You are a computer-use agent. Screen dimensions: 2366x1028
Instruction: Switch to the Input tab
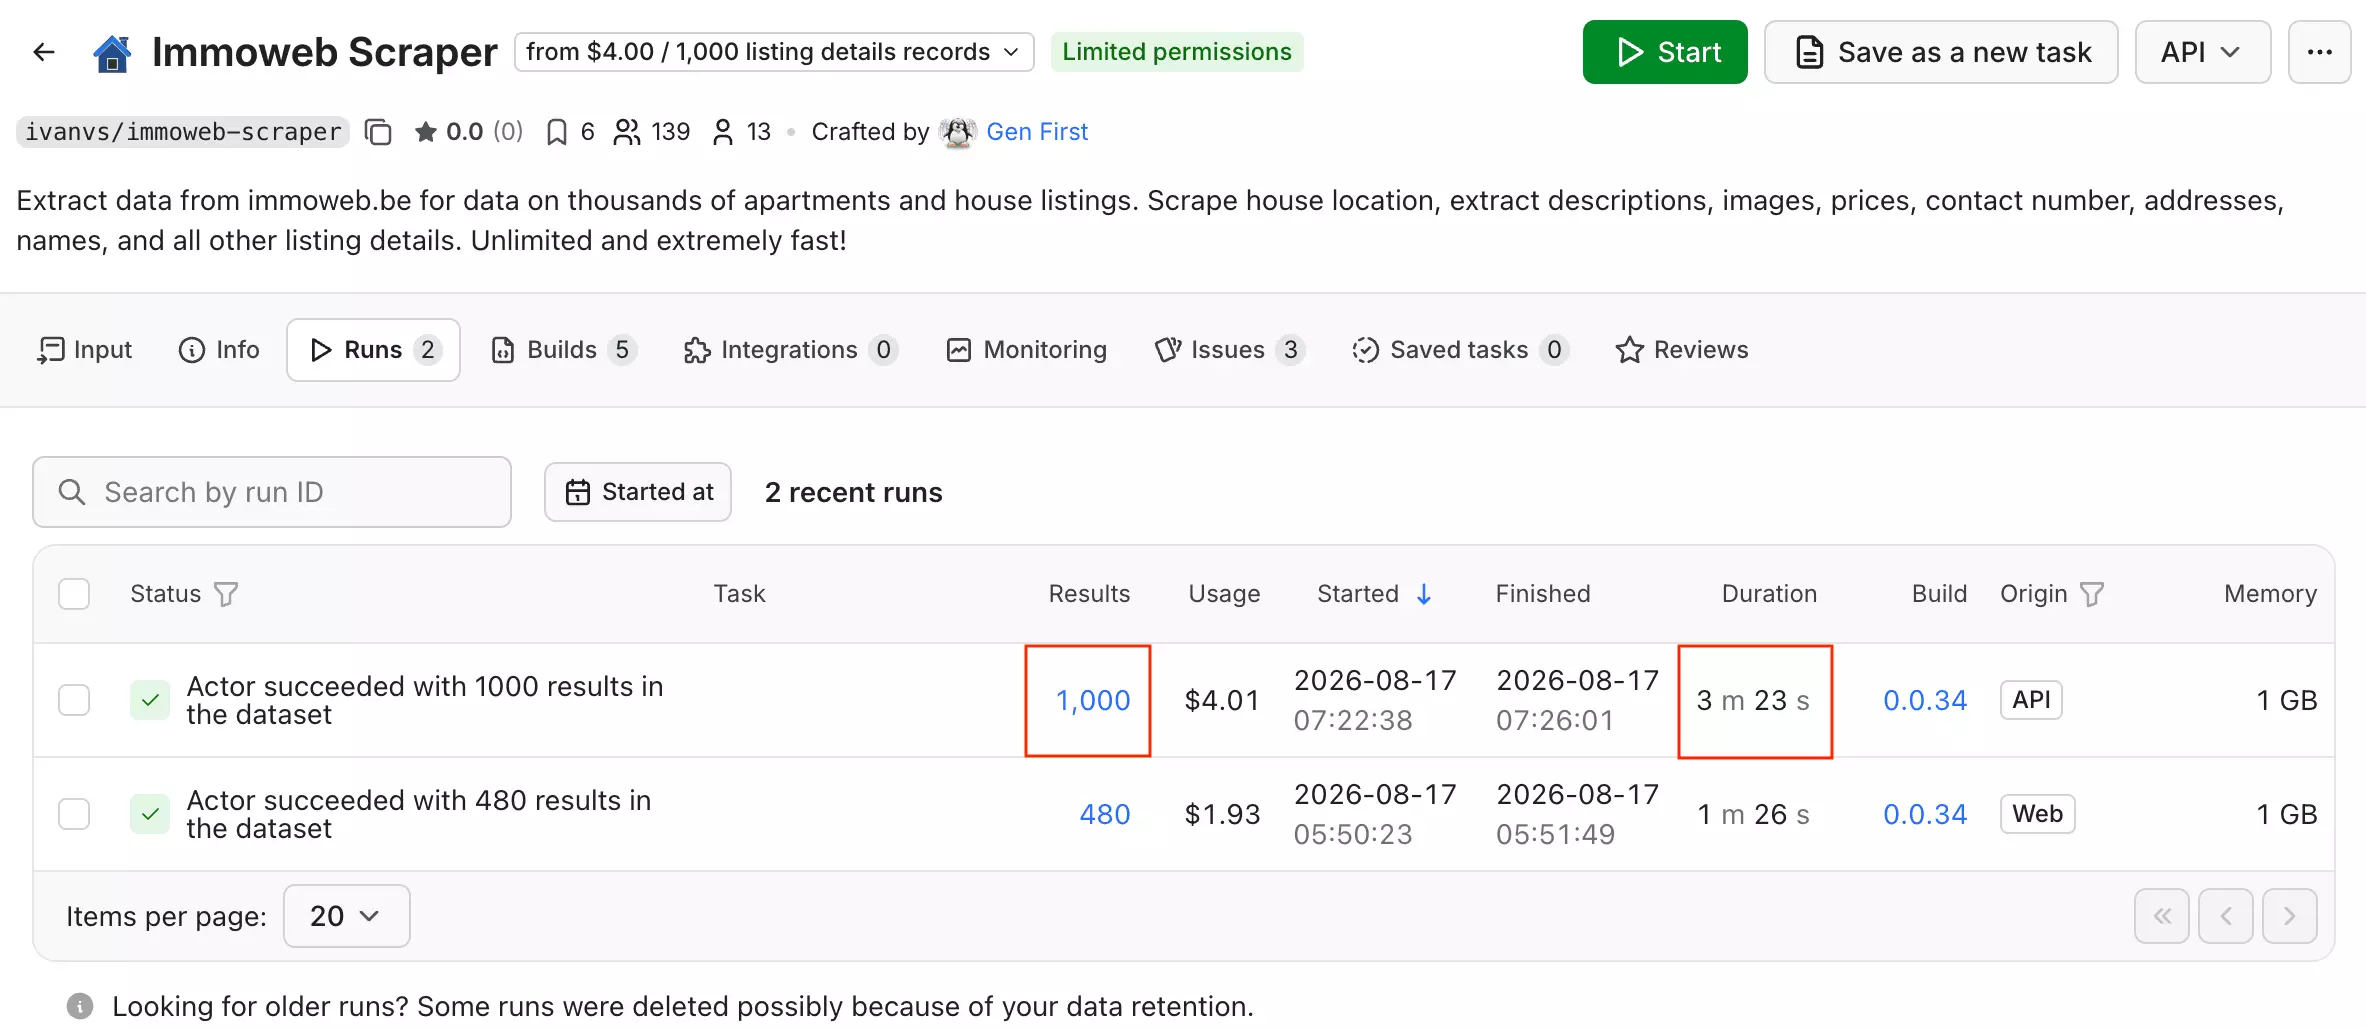[85, 350]
